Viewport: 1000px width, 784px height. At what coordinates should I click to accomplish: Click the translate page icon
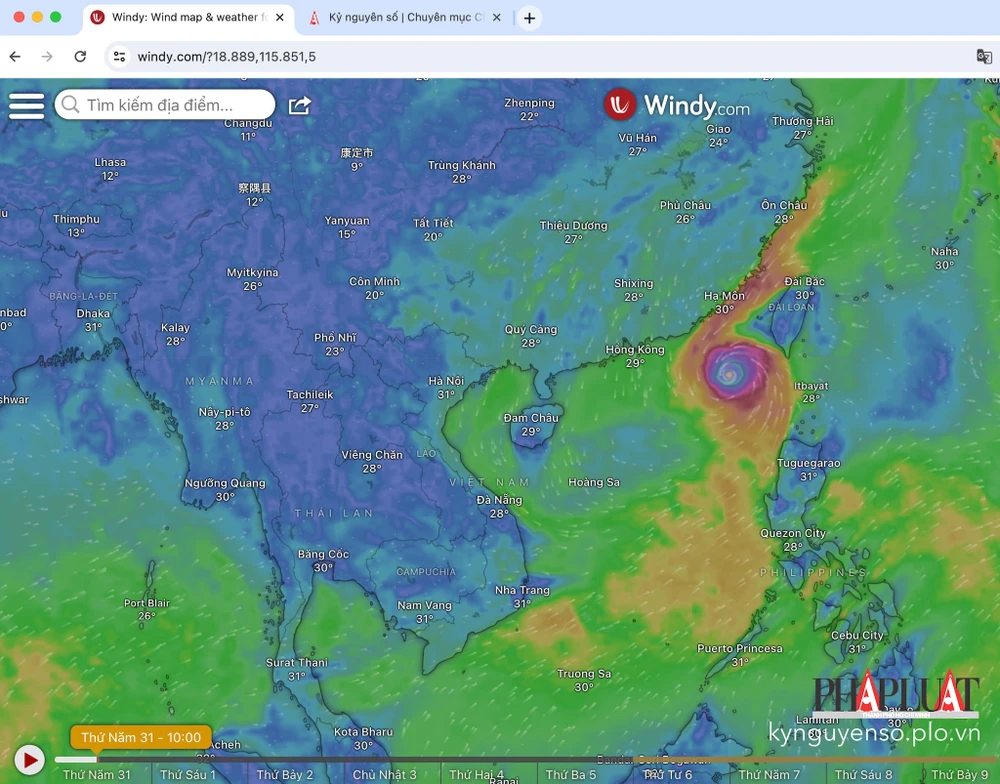[984, 57]
